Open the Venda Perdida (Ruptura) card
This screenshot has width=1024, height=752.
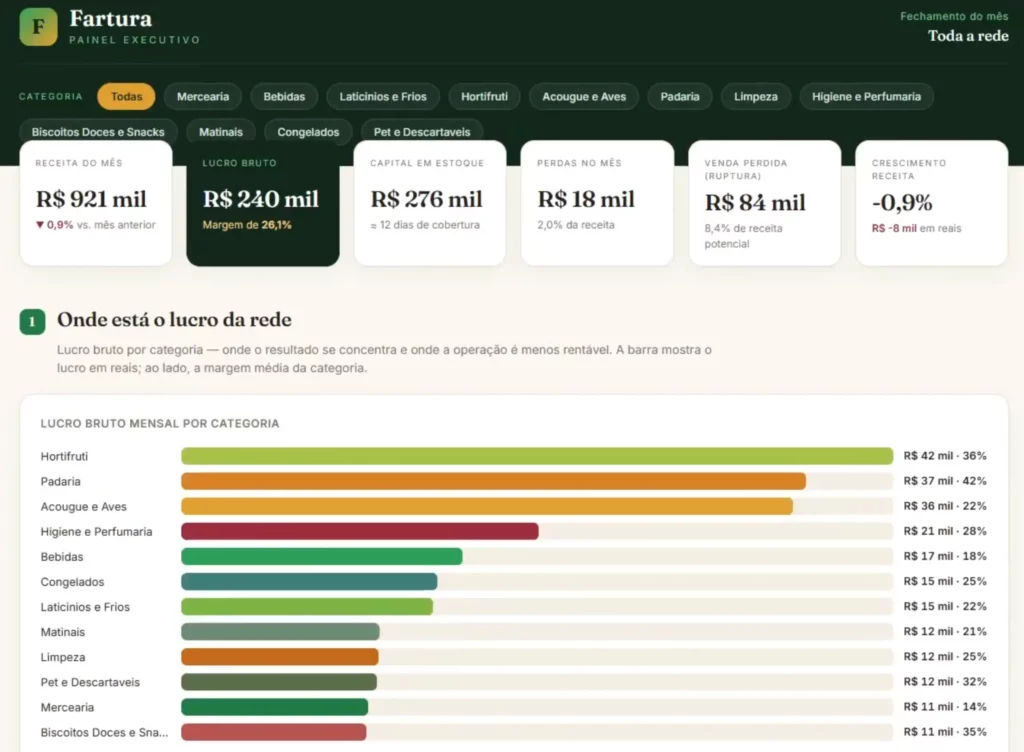point(764,203)
